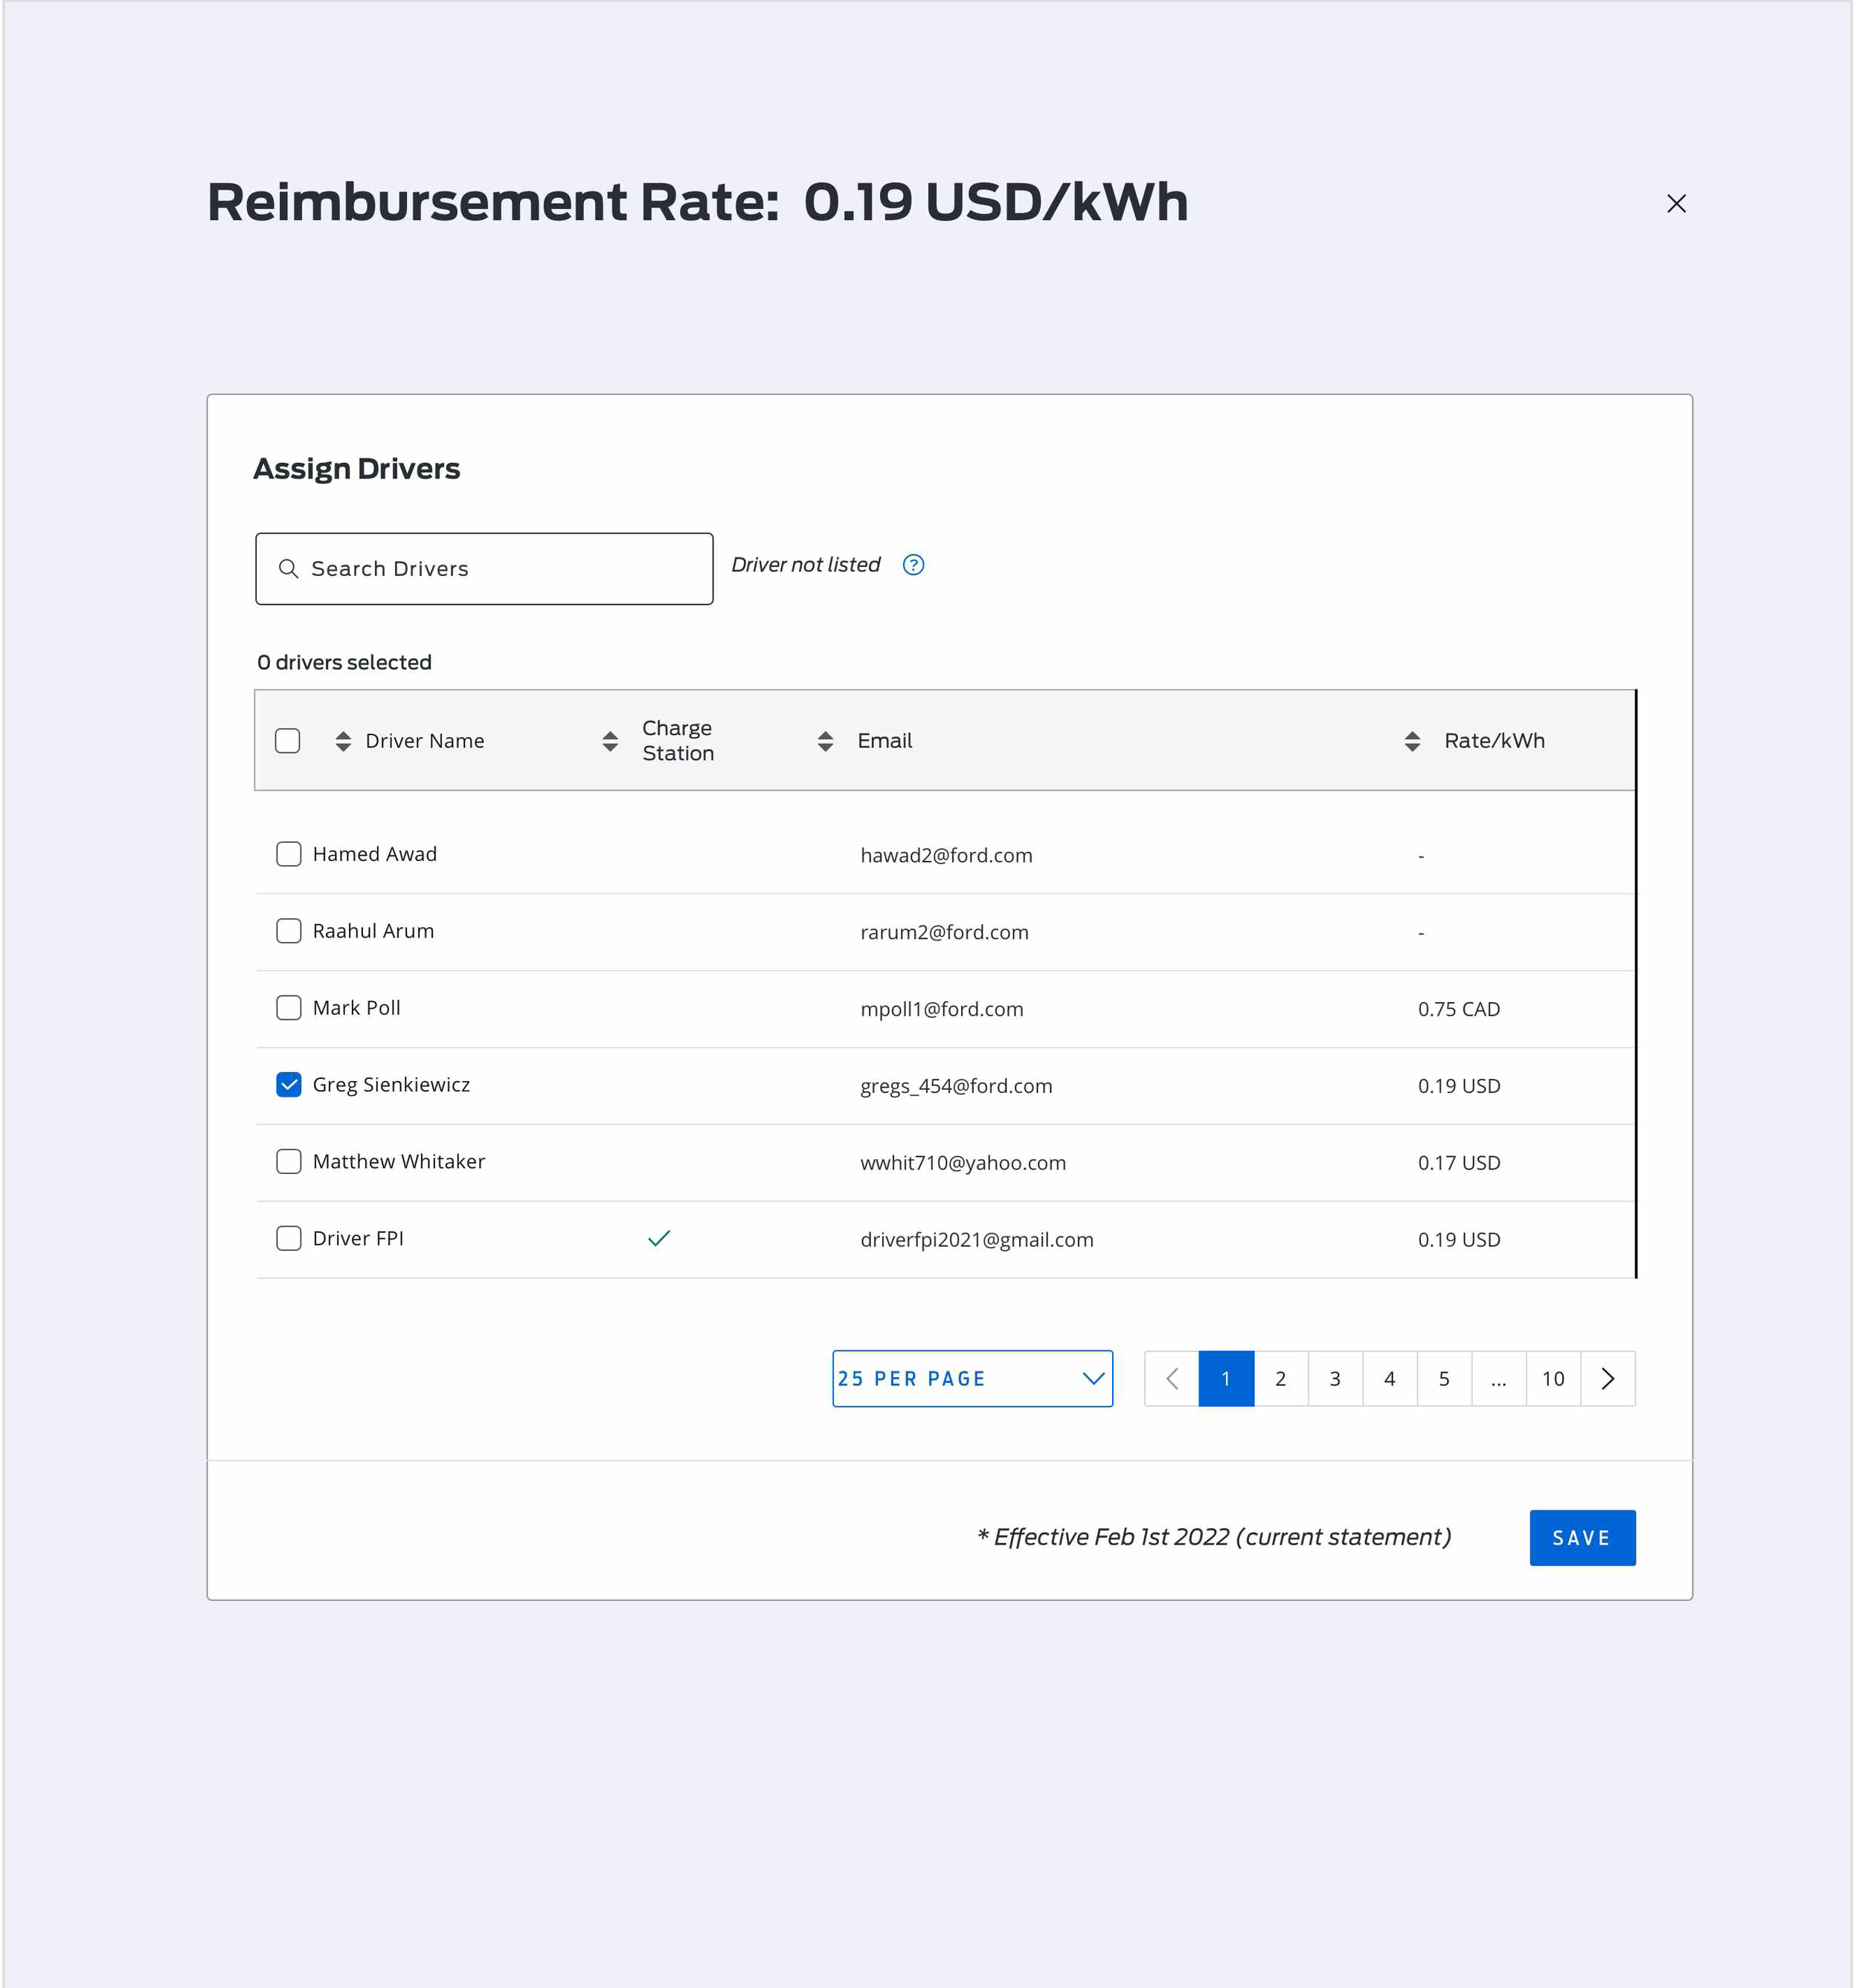Close the Reimbursement Rate dialog
This screenshot has width=1859, height=1988.
pos(1676,204)
